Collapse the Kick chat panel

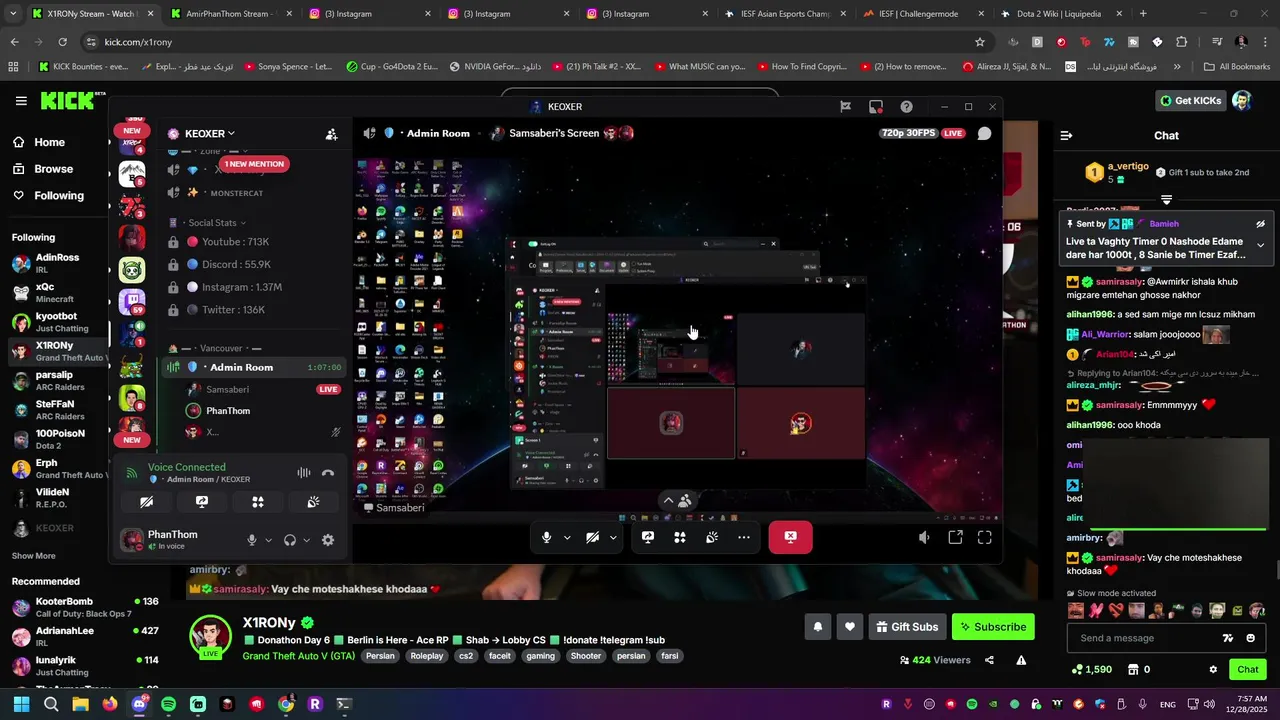(1066, 135)
